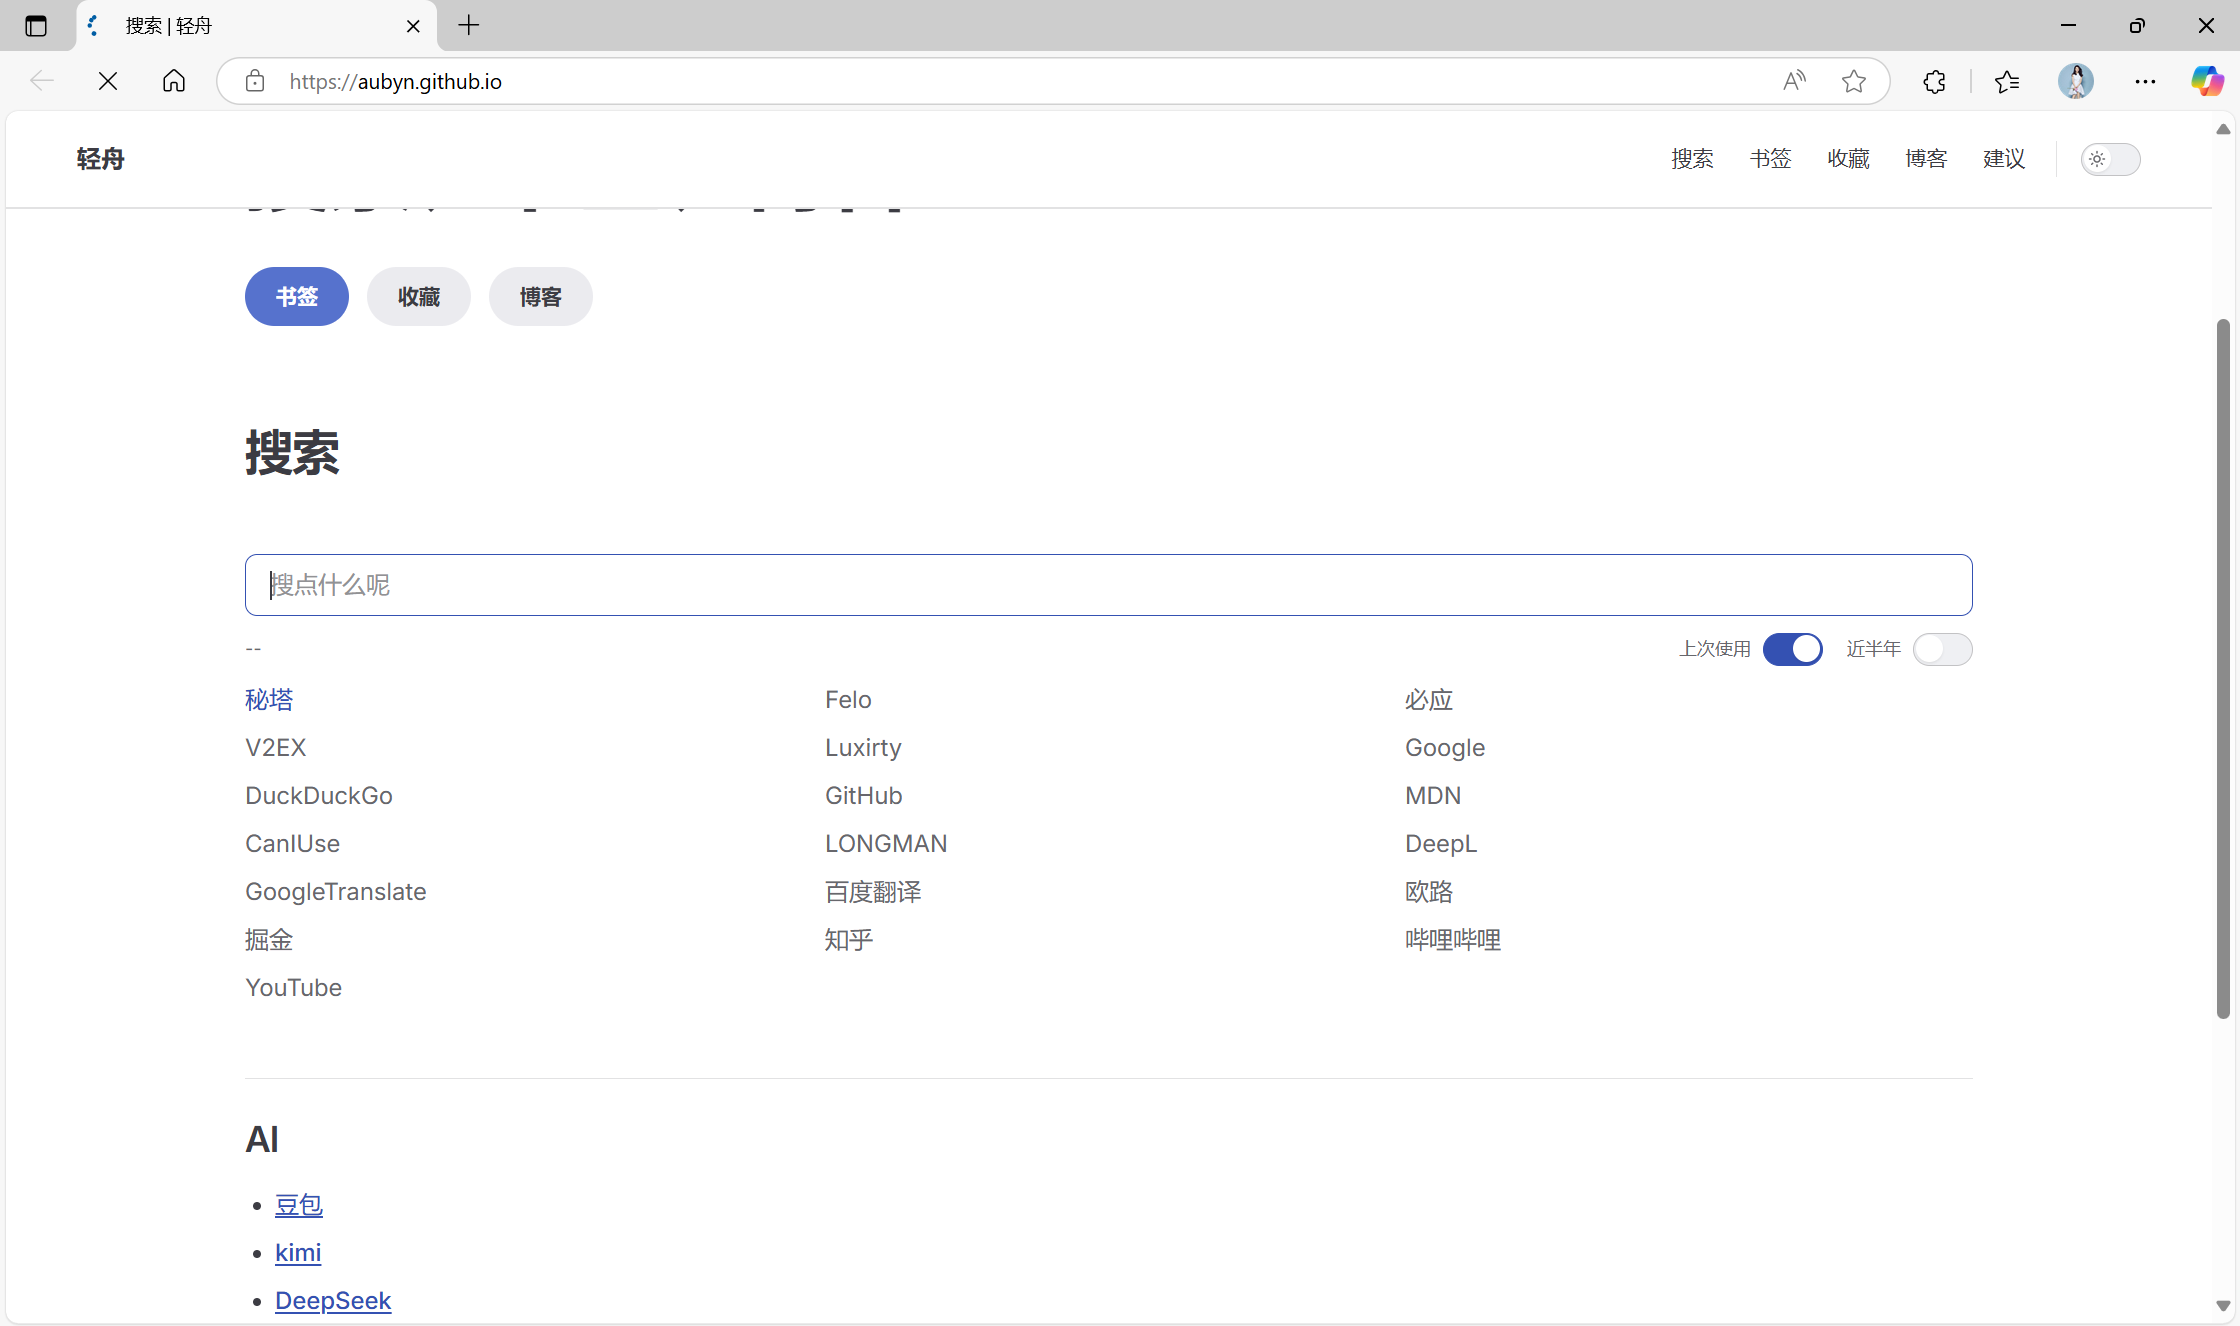Select the 收藏 pill button
Image resolution: width=2240 pixels, height=1326 pixels.
pyautogui.click(x=419, y=296)
